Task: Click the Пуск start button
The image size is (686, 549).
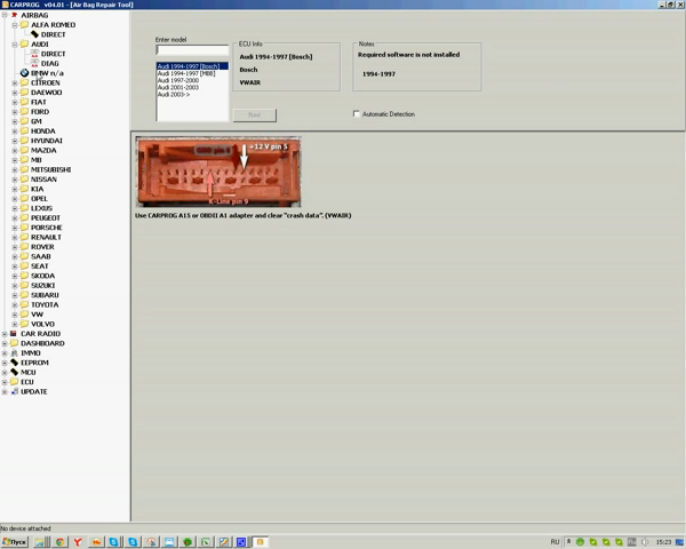Action: (x=14, y=542)
